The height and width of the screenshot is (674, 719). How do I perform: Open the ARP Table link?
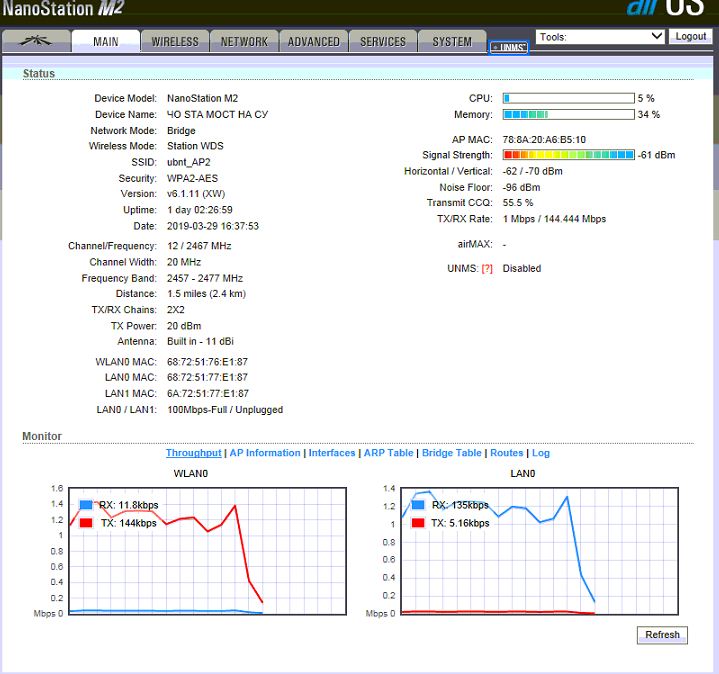[388, 453]
